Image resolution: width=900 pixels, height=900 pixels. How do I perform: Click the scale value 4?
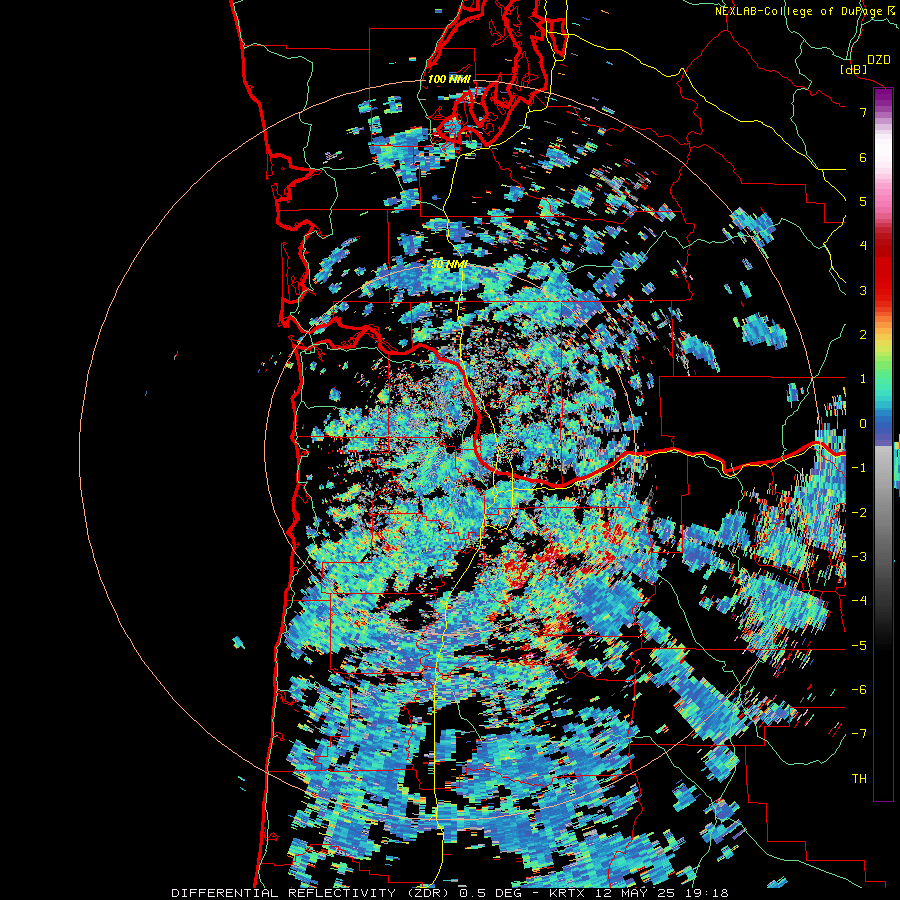[863, 246]
